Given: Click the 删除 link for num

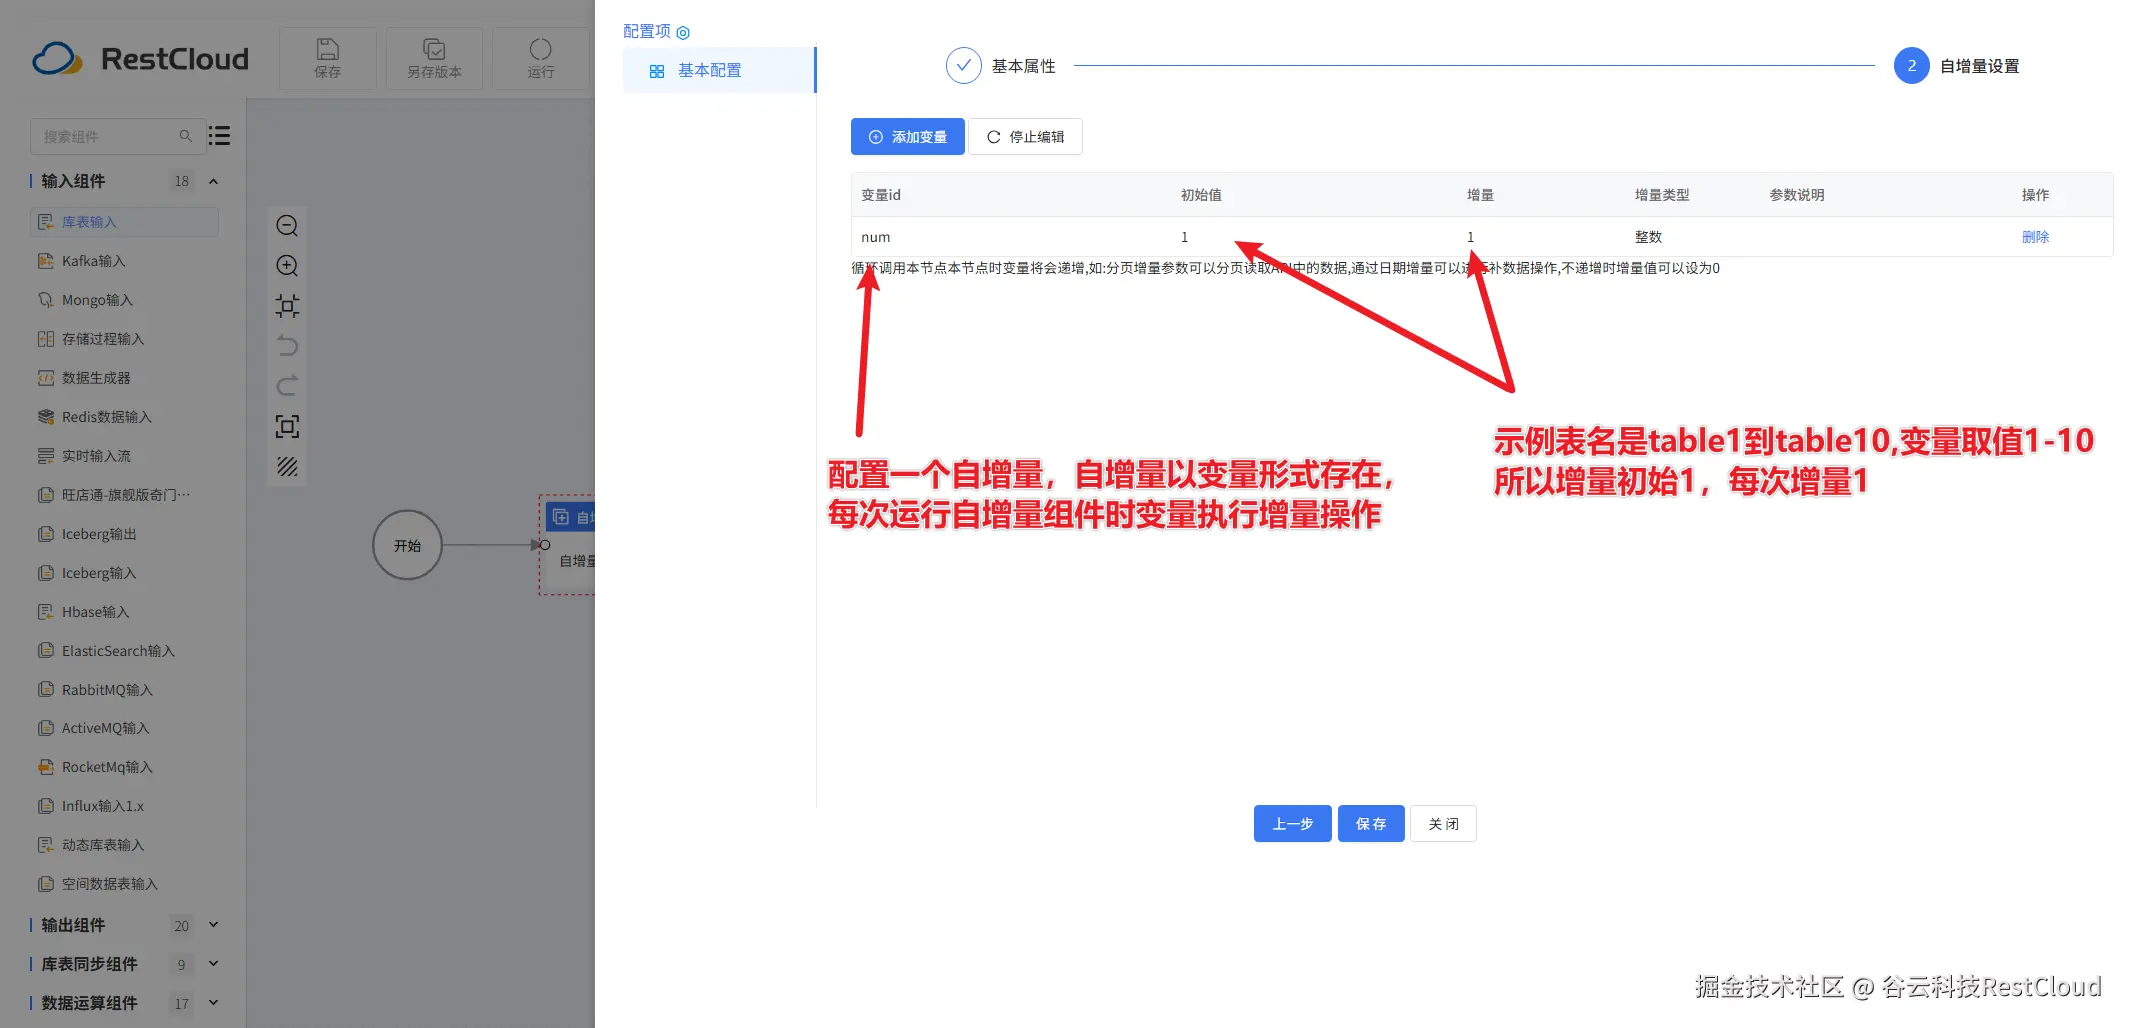Looking at the screenshot, I should [2035, 237].
